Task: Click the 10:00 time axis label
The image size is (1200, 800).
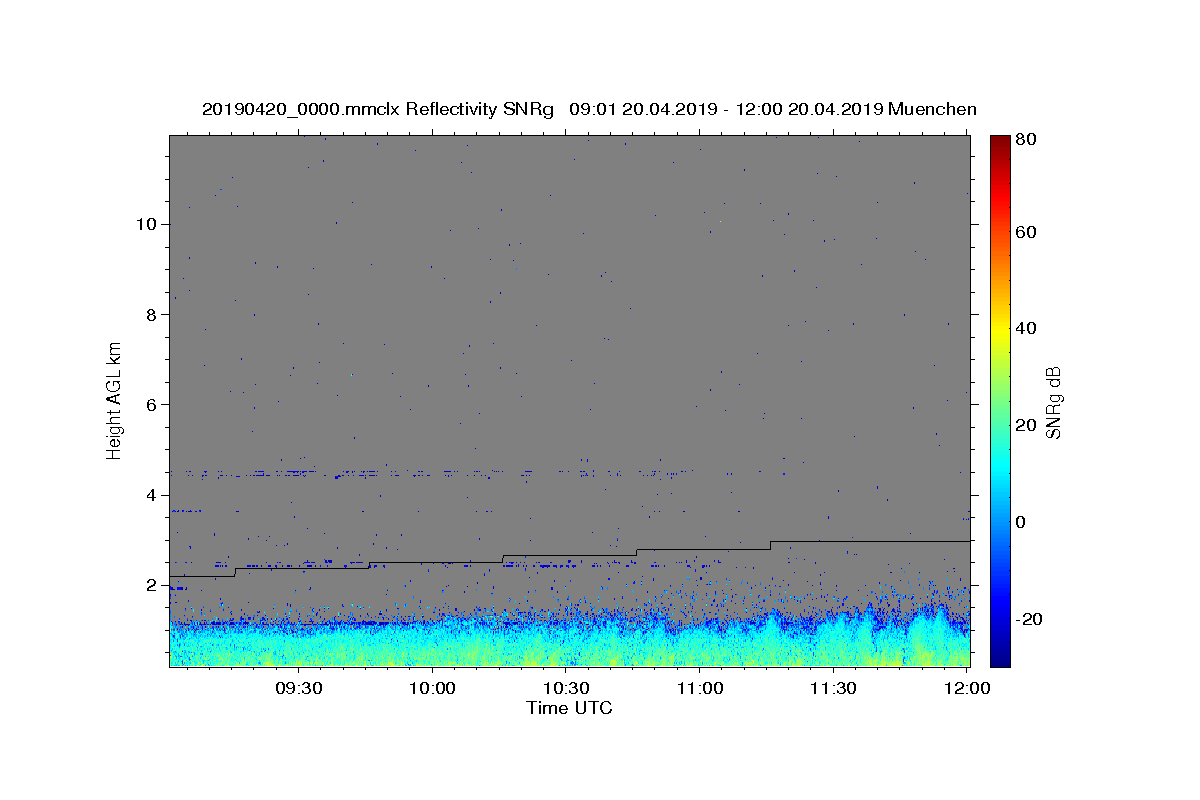Action: click(433, 689)
